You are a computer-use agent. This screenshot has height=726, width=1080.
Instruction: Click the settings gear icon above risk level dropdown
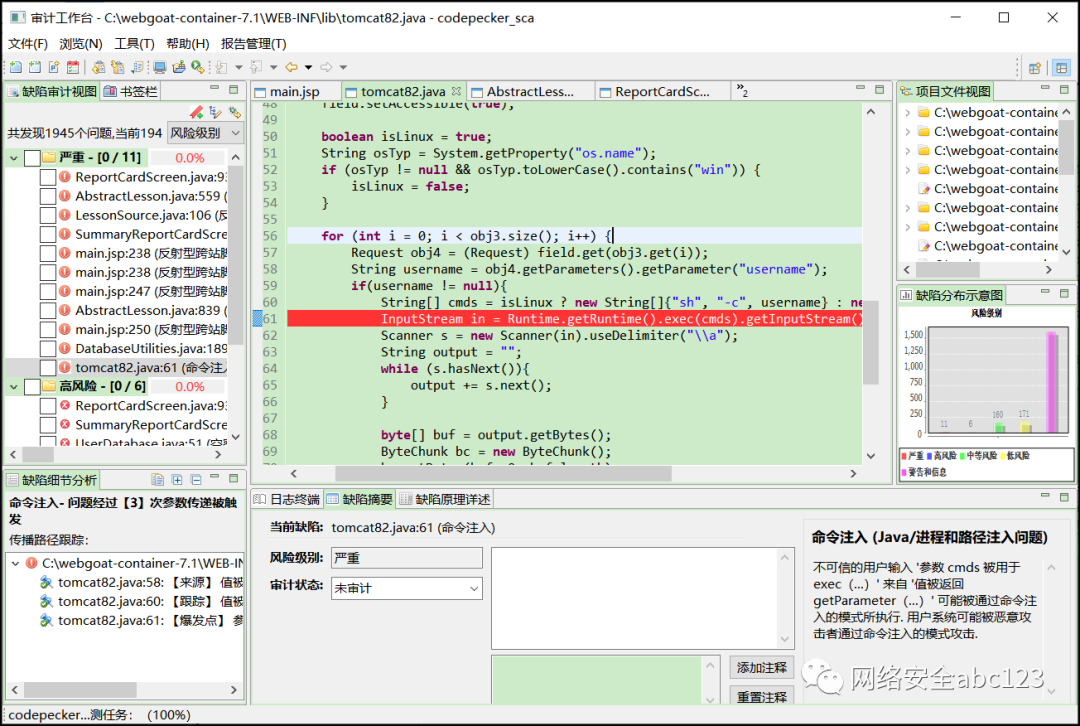[x=236, y=111]
